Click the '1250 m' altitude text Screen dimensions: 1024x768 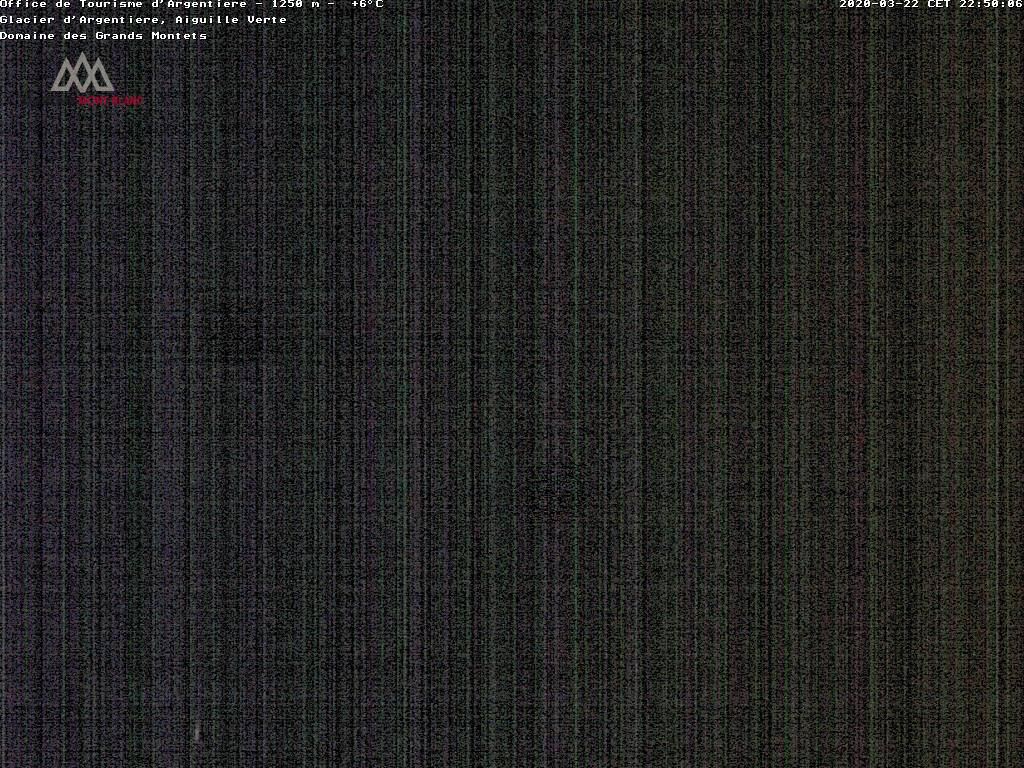coord(295,4)
